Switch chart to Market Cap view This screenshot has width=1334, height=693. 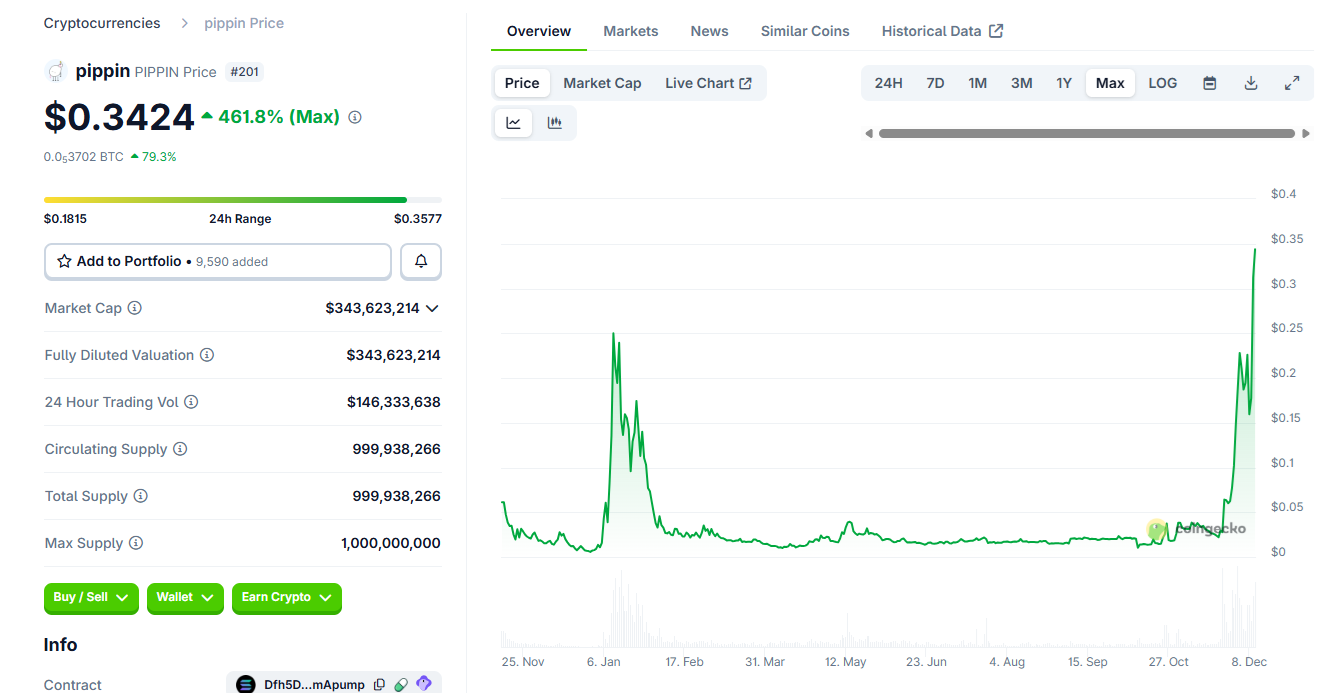click(602, 83)
